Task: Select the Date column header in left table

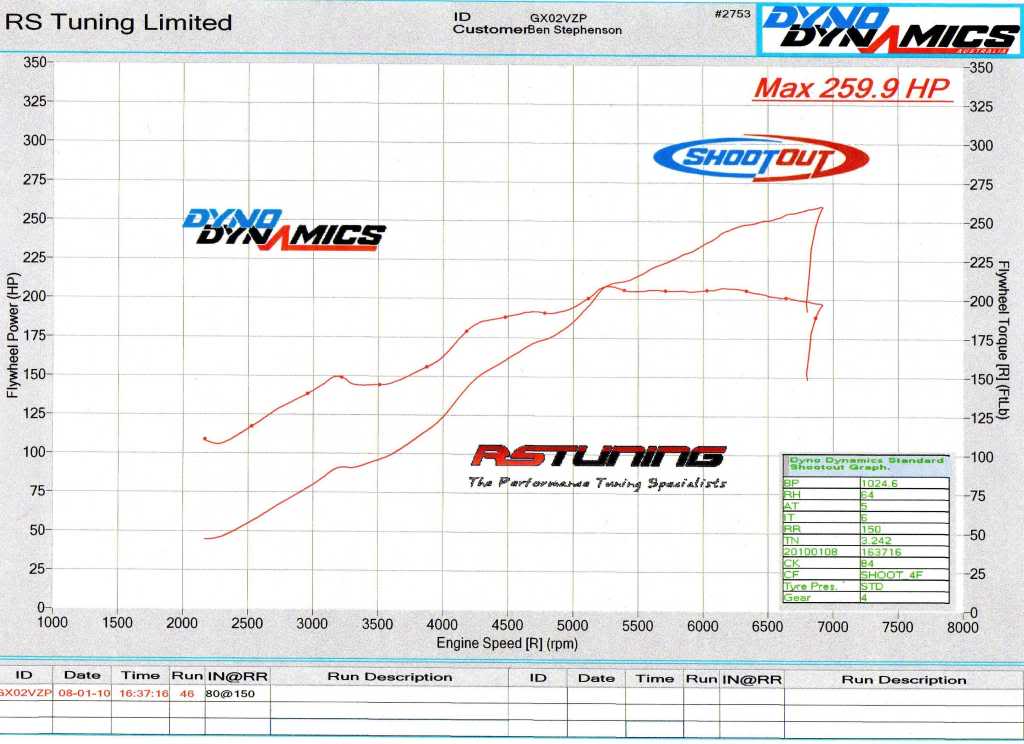Action: tap(83, 677)
